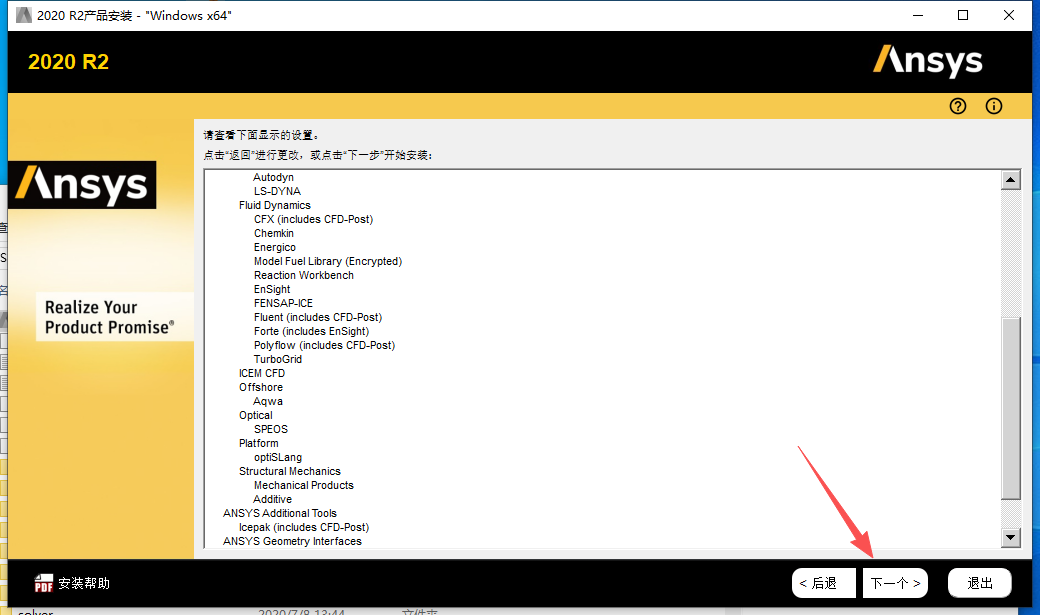Click the 2020 R2 version label
Image resolution: width=1040 pixels, height=615 pixels.
[67, 61]
